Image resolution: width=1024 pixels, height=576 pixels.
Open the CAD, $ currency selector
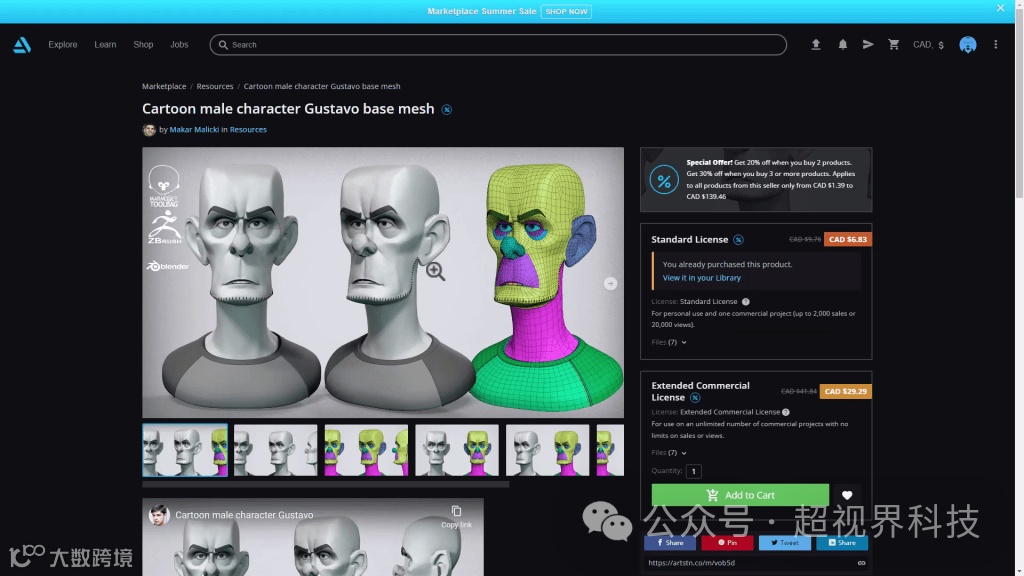click(928, 44)
